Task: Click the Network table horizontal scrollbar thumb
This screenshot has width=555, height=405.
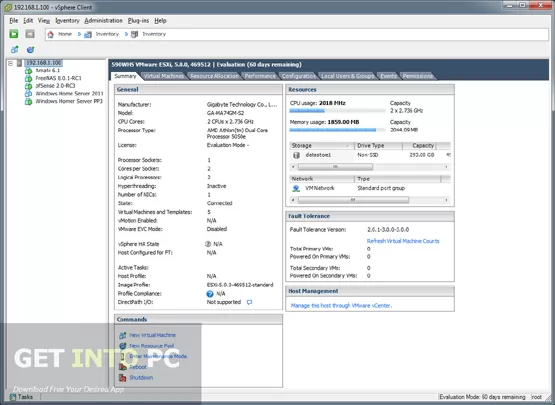Action: tap(353, 200)
